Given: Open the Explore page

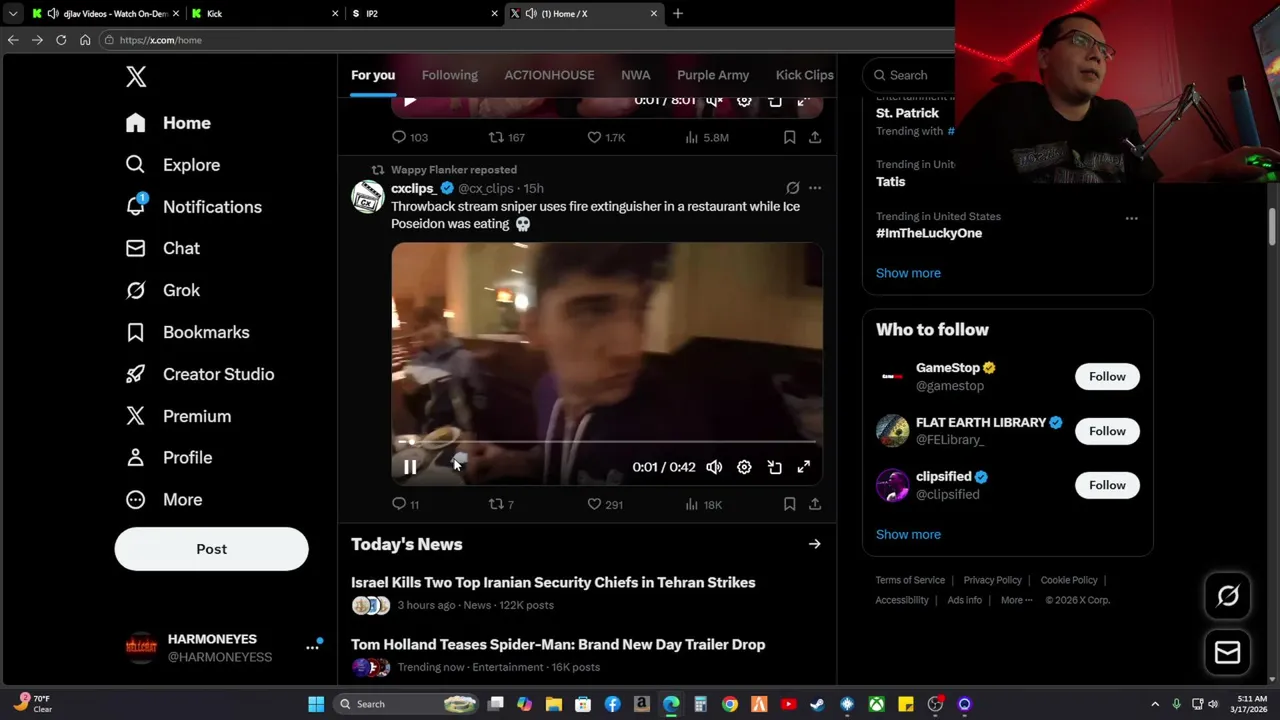Looking at the screenshot, I should (172, 165).
